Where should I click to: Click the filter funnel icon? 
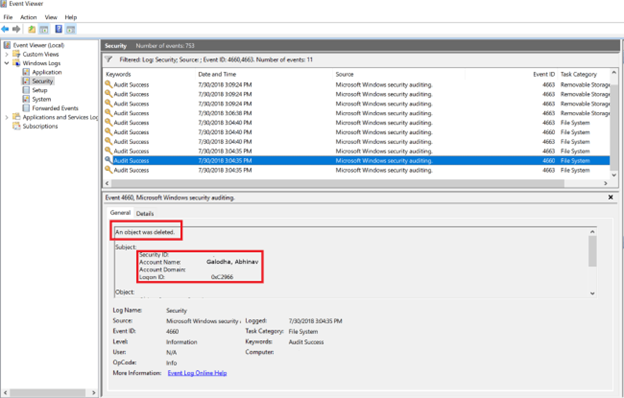tap(108, 60)
